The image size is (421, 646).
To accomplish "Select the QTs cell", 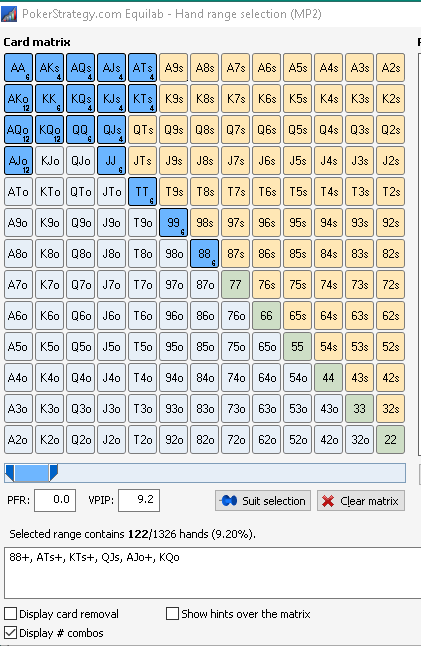I will point(143,129).
